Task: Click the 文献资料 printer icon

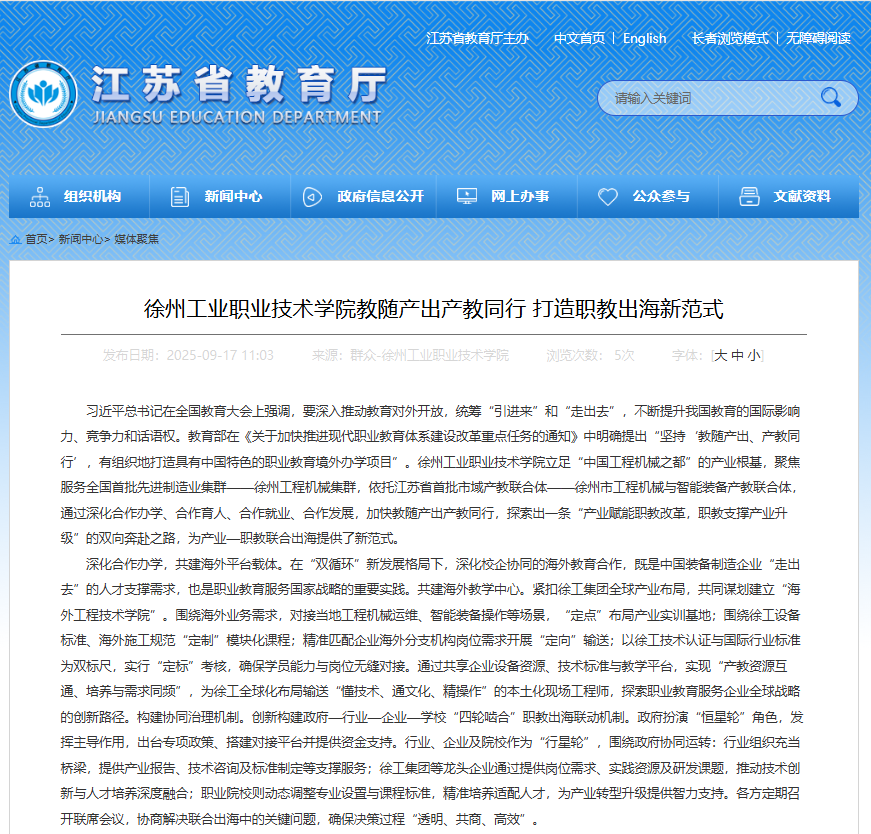Action: coord(749,197)
